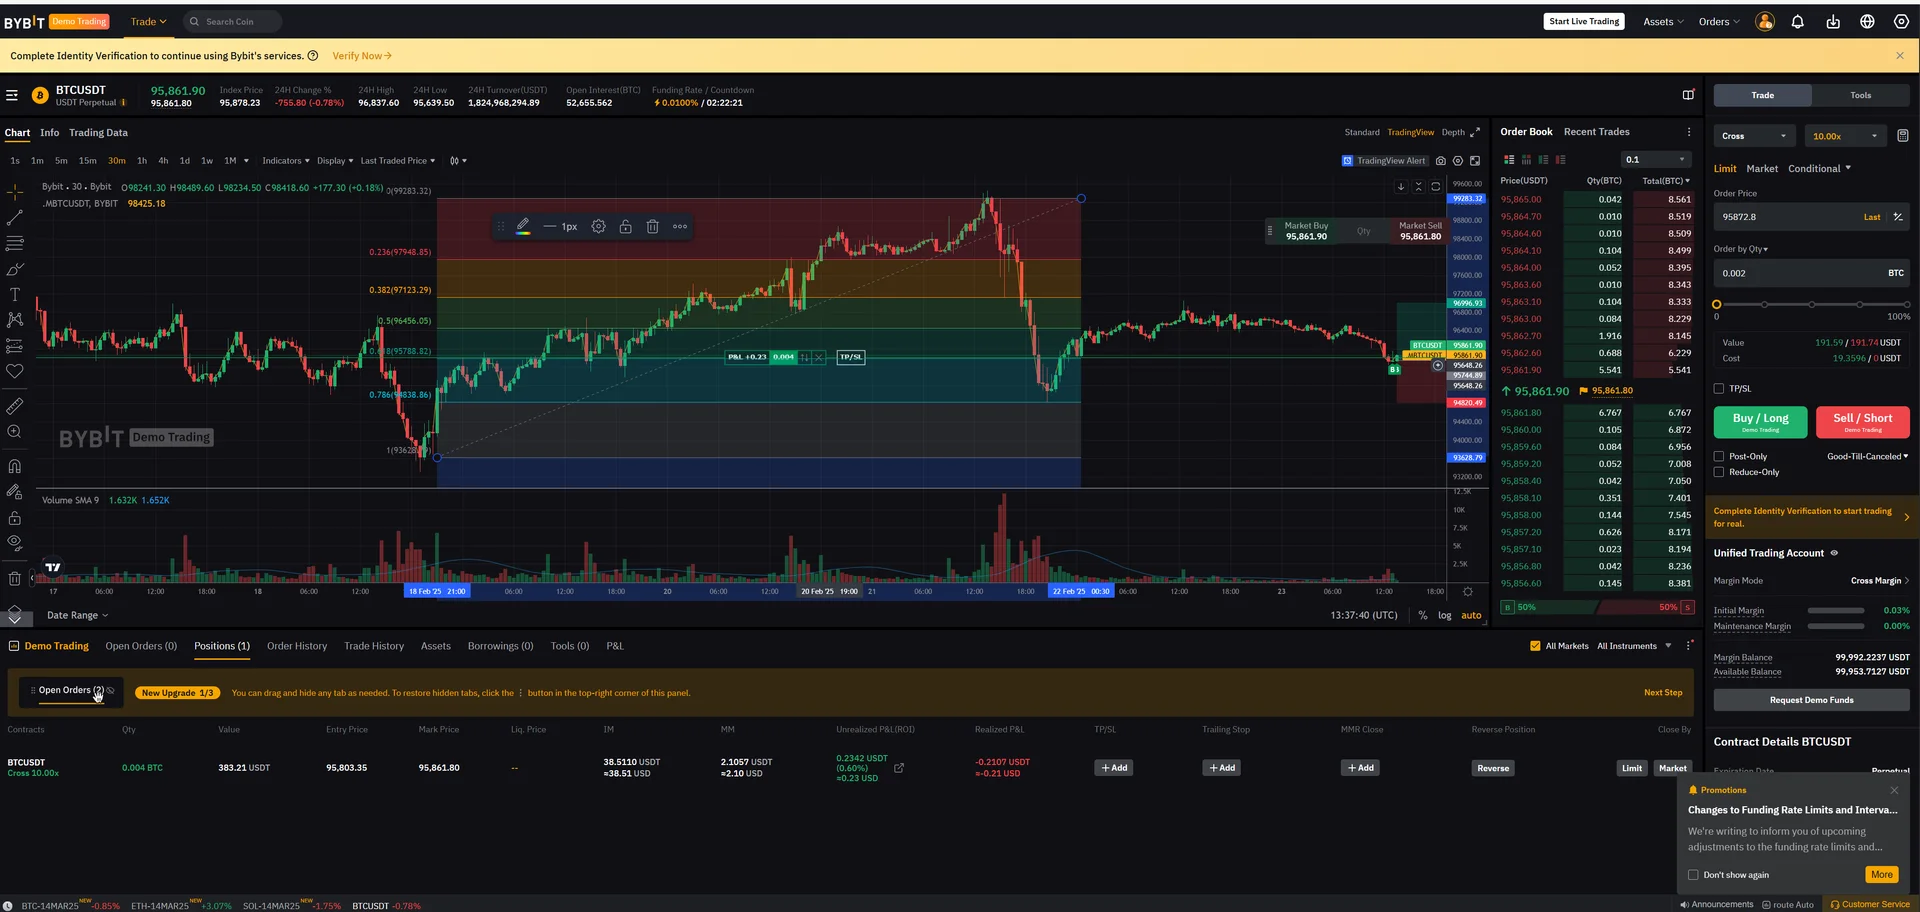This screenshot has width=1920, height=912.
Task: Open the Trading Data tab
Action: pyautogui.click(x=98, y=133)
